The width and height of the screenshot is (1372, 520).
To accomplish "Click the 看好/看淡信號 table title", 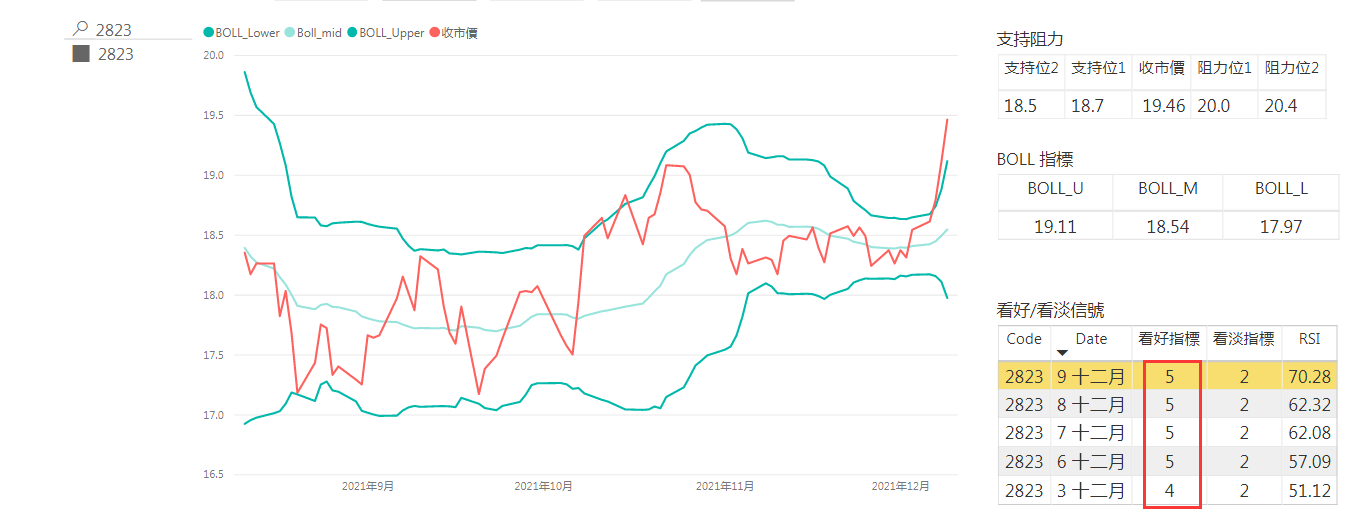I will (1051, 311).
